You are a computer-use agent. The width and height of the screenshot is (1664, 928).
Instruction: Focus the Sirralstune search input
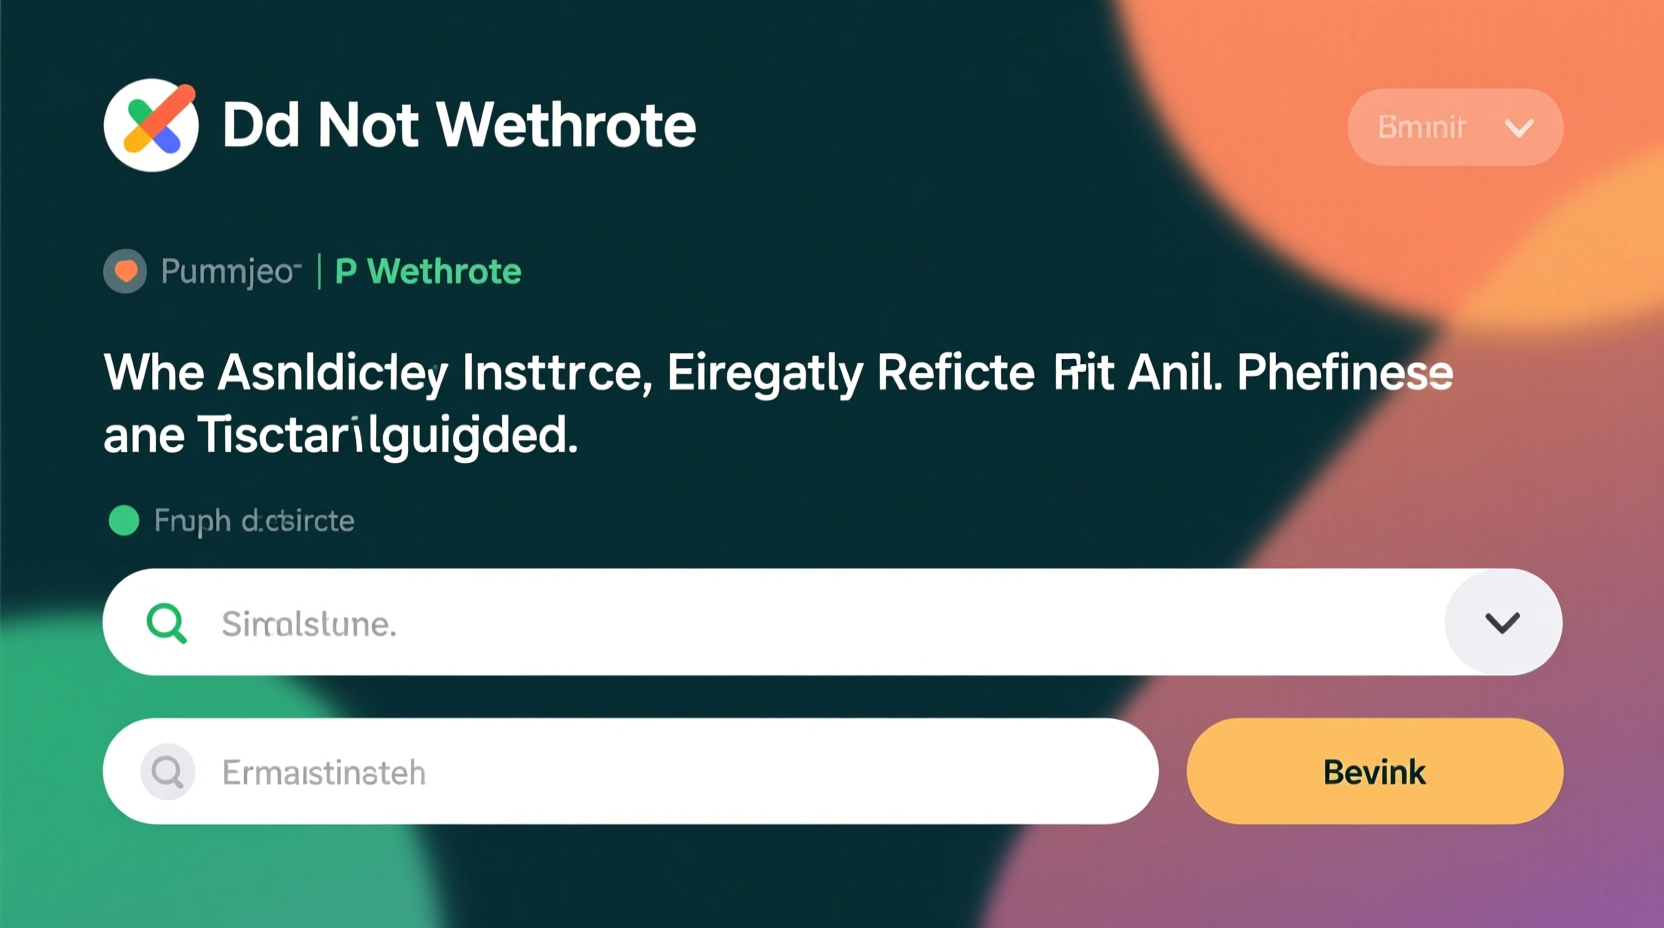tap(800, 623)
